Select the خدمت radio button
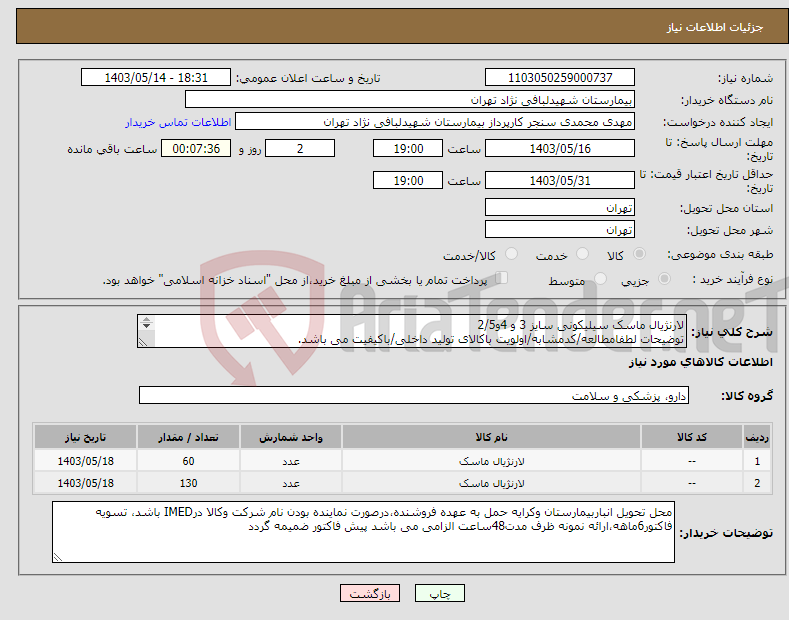Screen dimensions: 789x620 [x=582, y=254]
